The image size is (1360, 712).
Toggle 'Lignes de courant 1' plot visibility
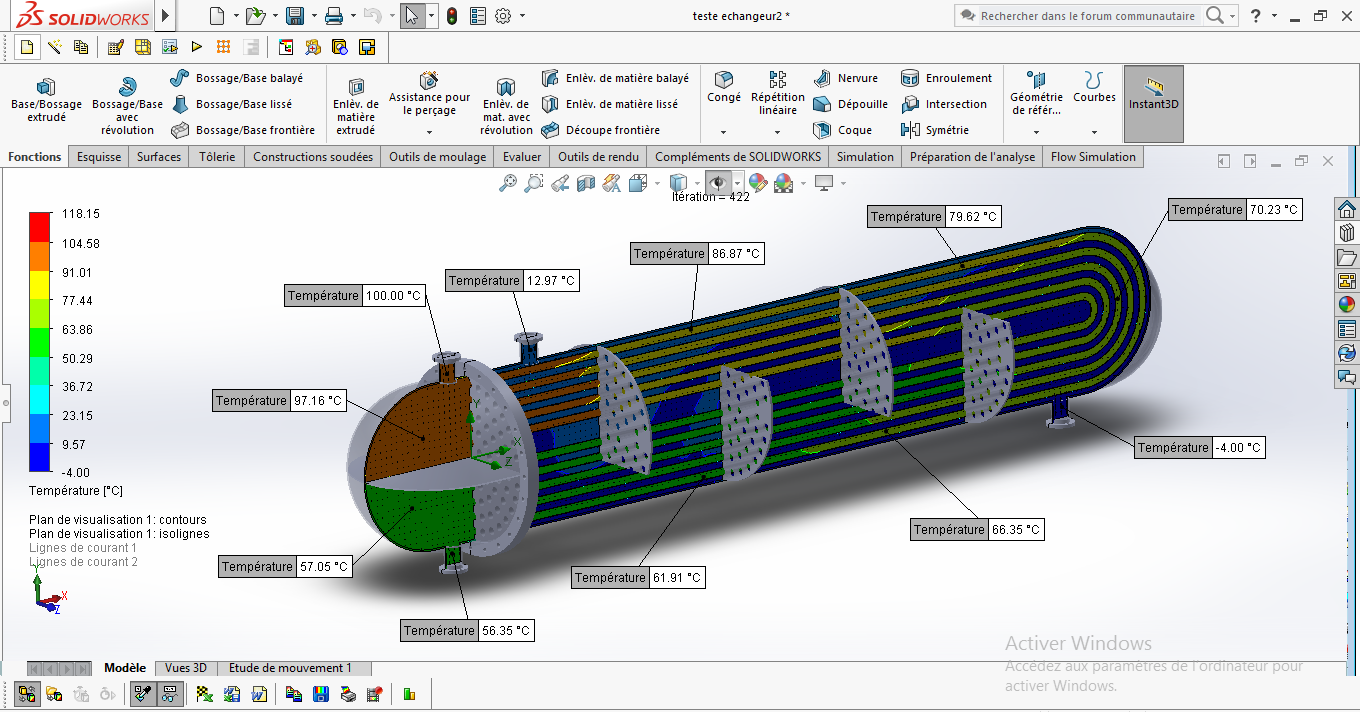pos(83,548)
